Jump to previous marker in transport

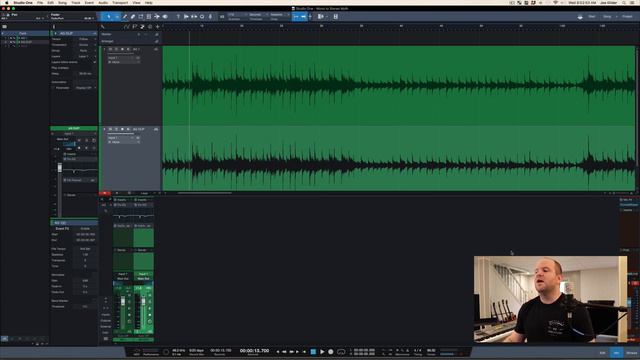[x=278, y=351]
